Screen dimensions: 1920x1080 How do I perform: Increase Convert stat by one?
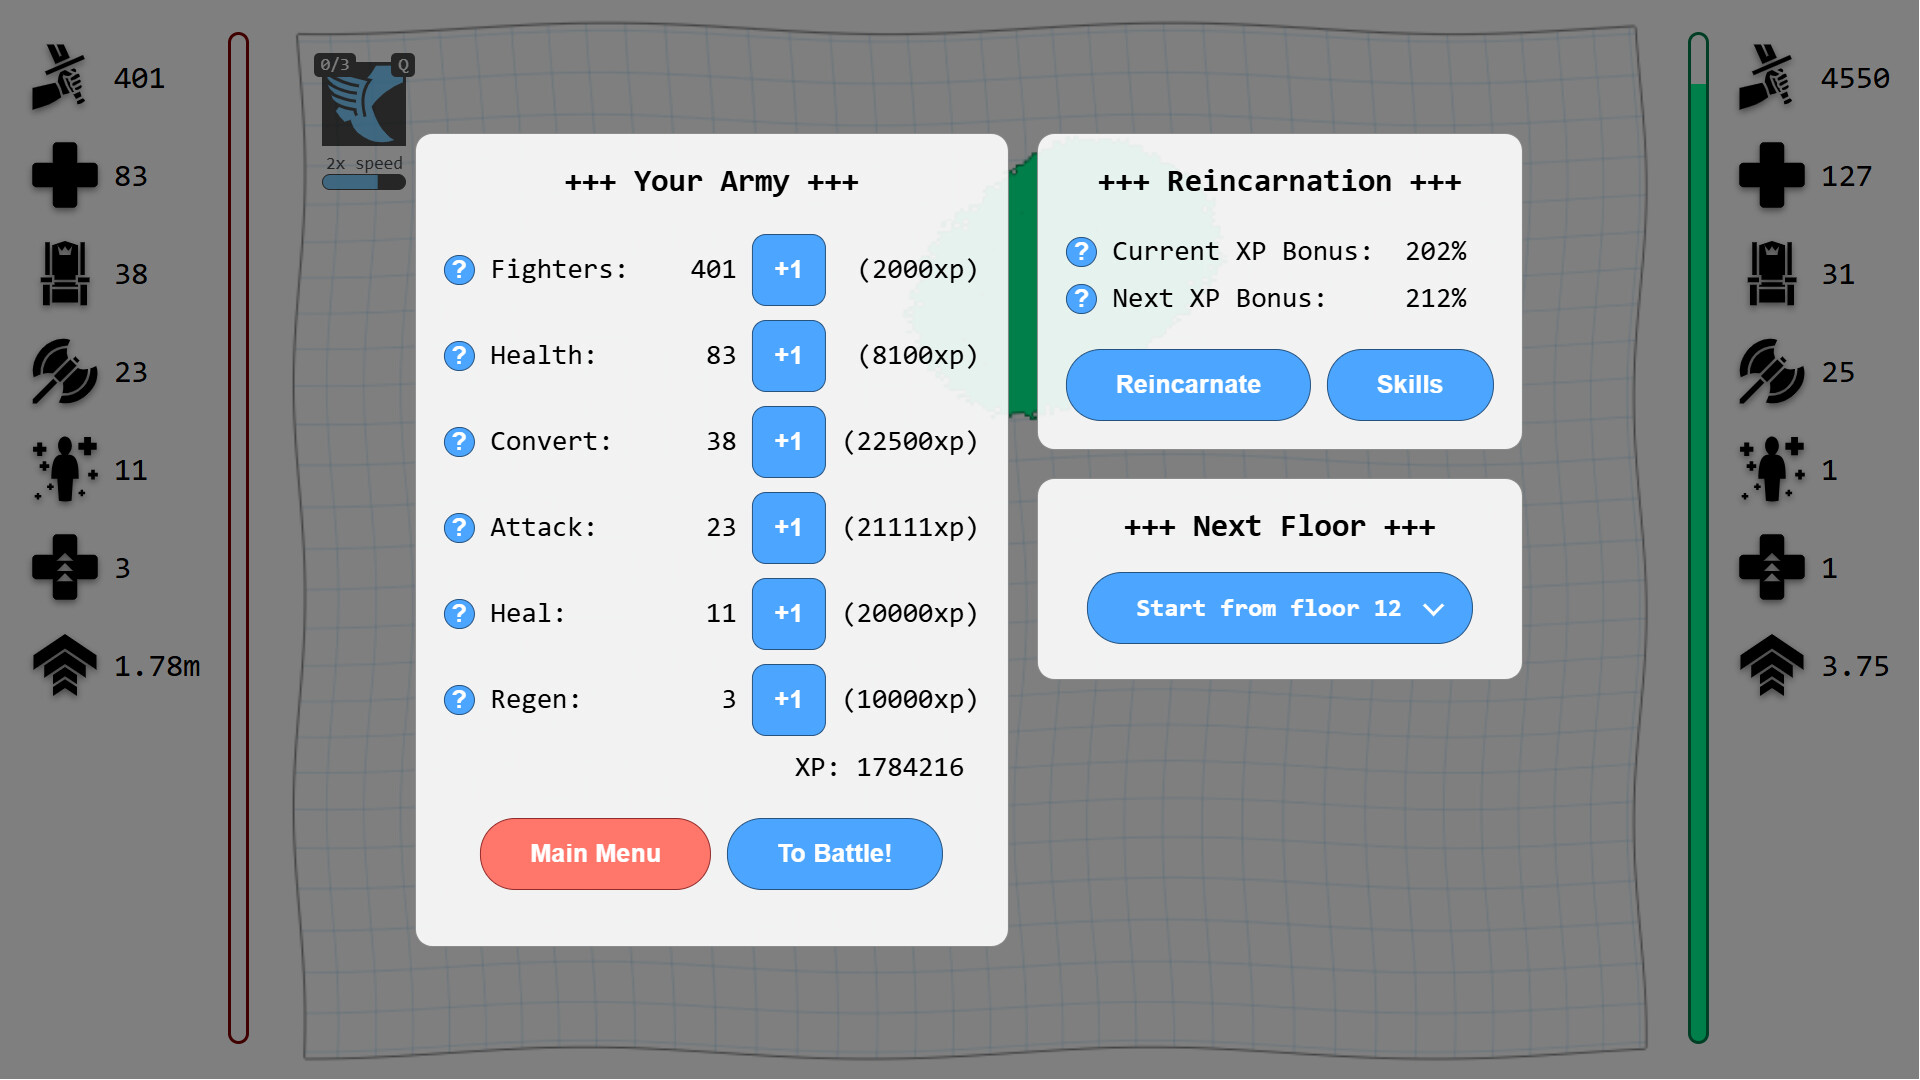(788, 442)
